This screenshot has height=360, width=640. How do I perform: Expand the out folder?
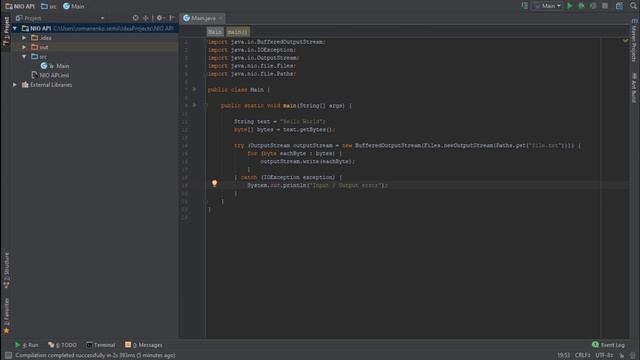[24, 47]
